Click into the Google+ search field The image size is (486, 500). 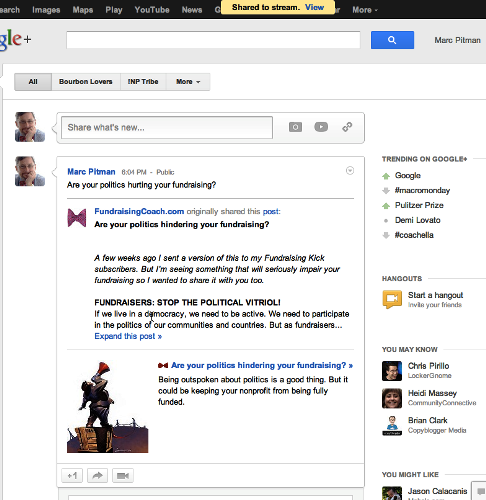click(213, 40)
